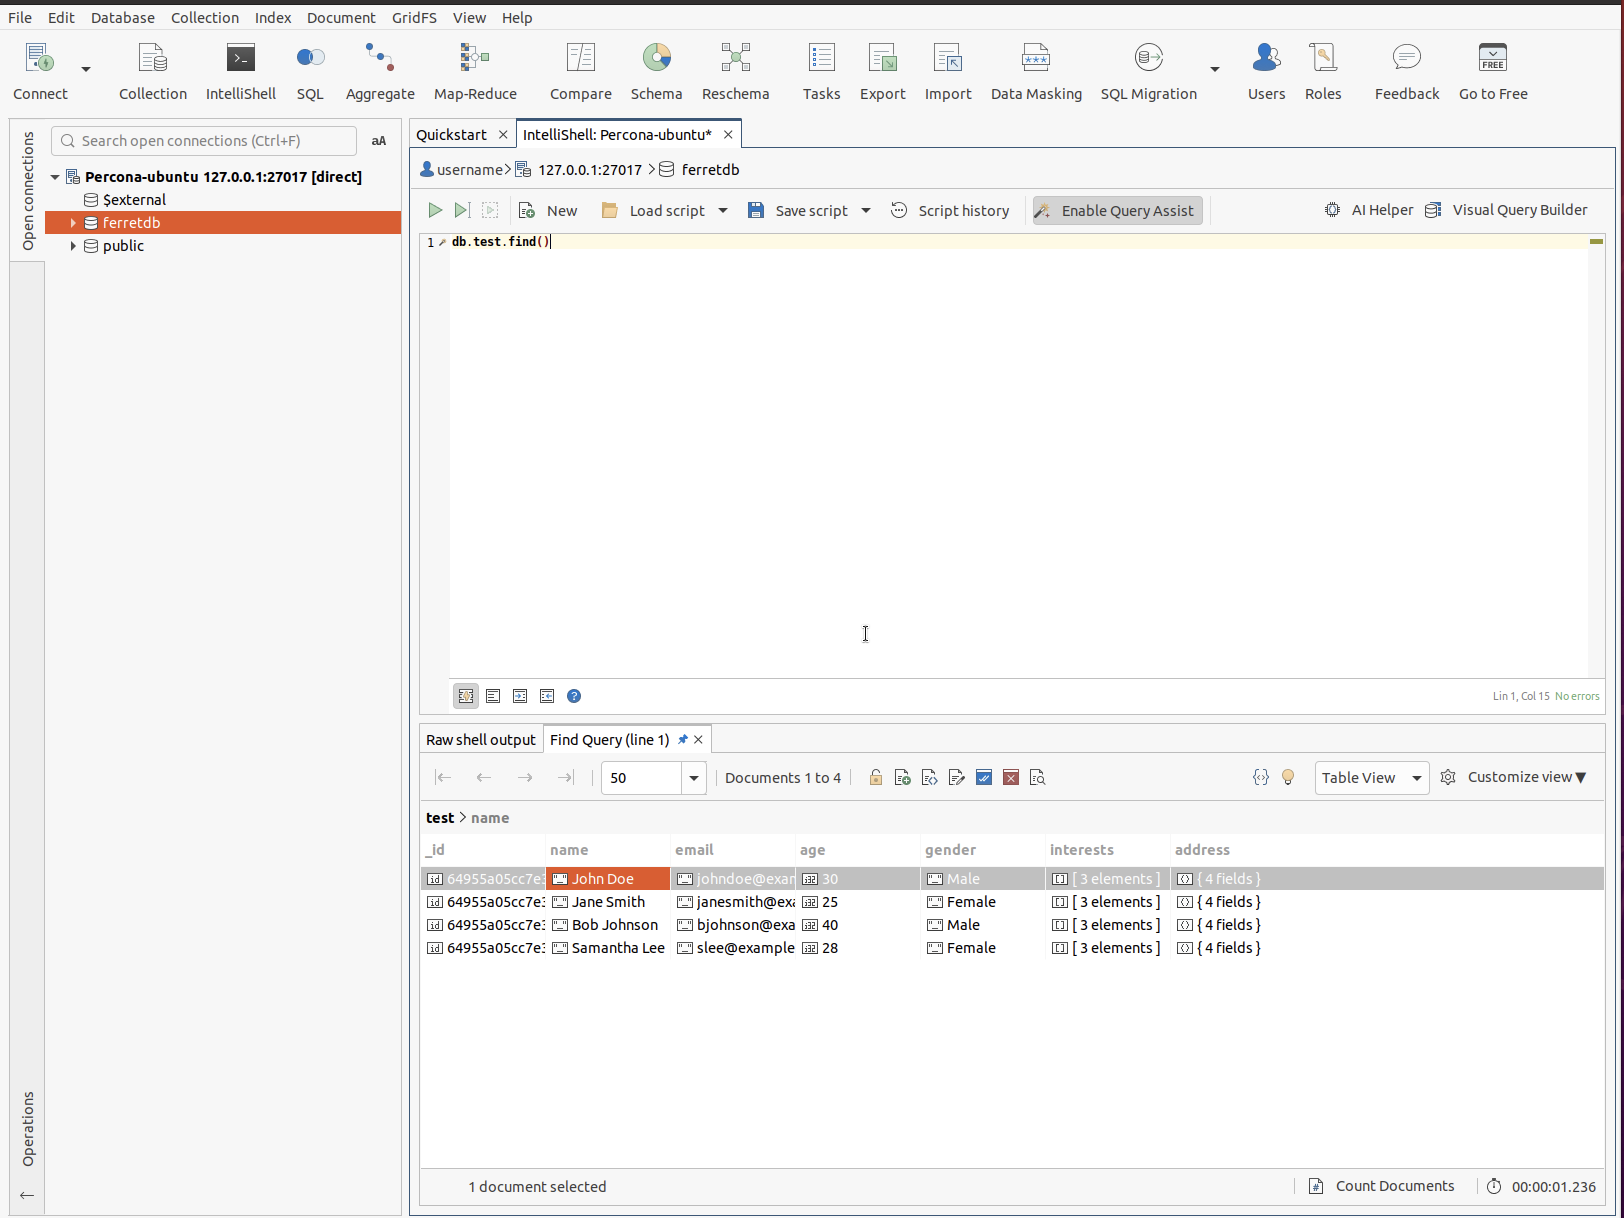This screenshot has height=1218, width=1624.
Task: Click the Count Documents button
Action: (1382, 1186)
